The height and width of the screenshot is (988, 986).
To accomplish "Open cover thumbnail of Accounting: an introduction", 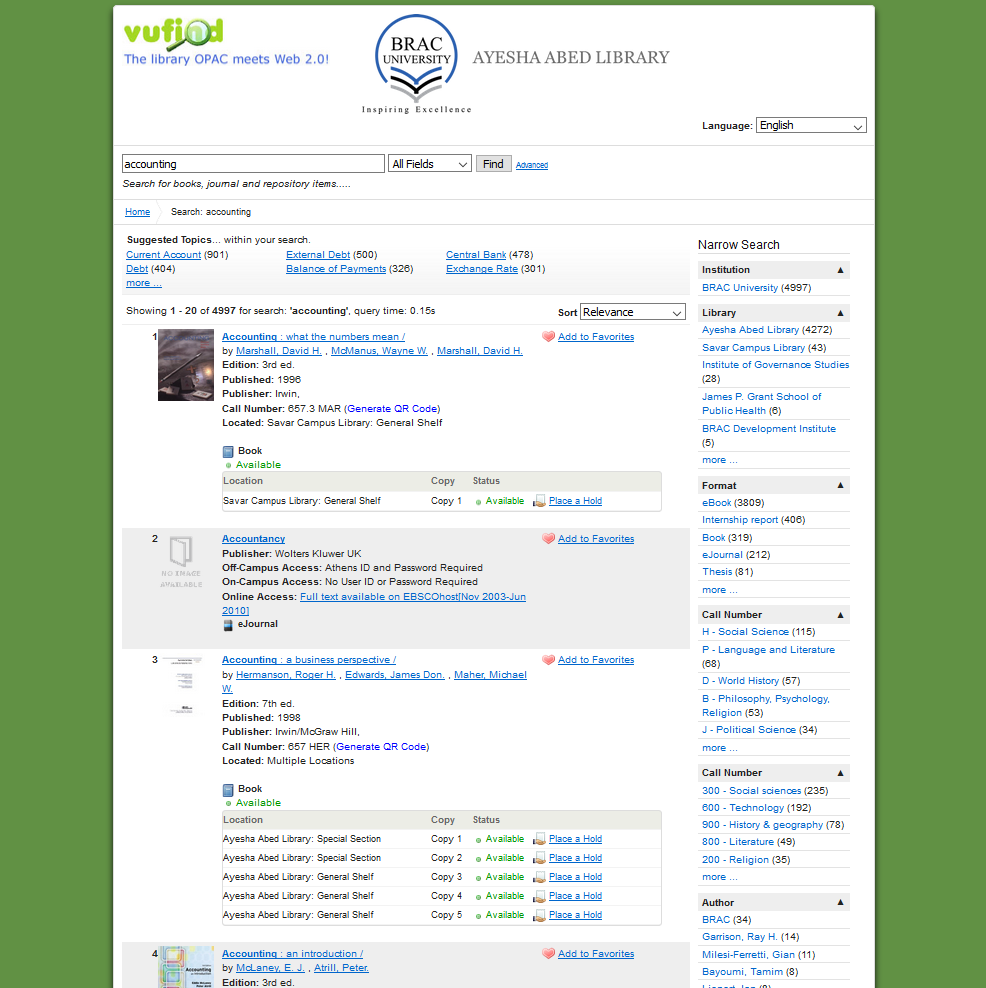I will pyautogui.click(x=186, y=967).
